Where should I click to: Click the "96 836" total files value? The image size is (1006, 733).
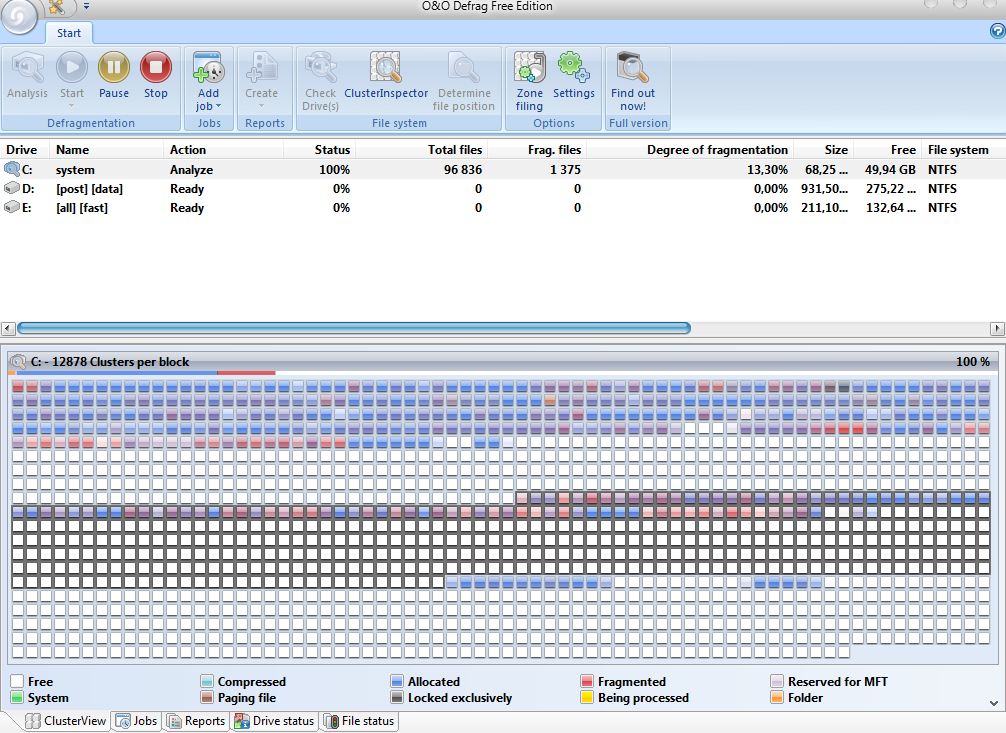tap(463, 169)
